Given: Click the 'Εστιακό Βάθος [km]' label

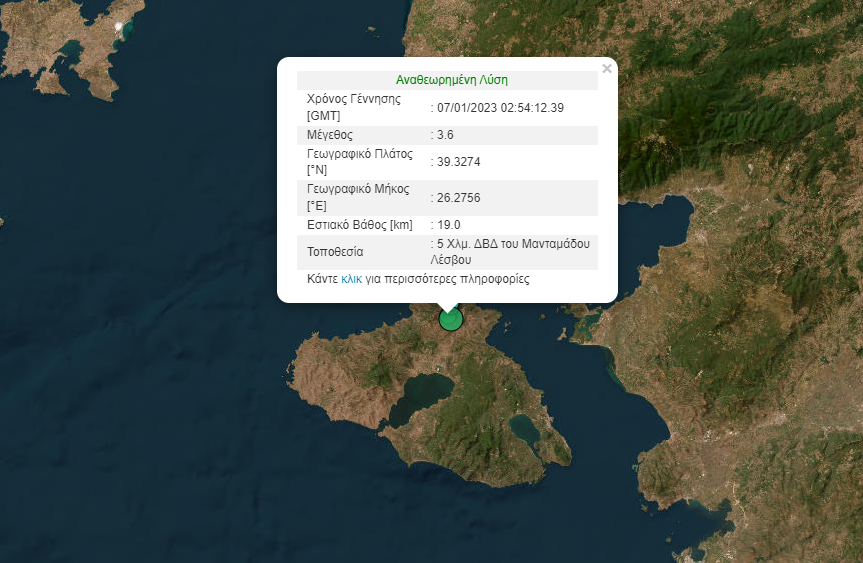Looking at the screenshot, I should (359, 225).
